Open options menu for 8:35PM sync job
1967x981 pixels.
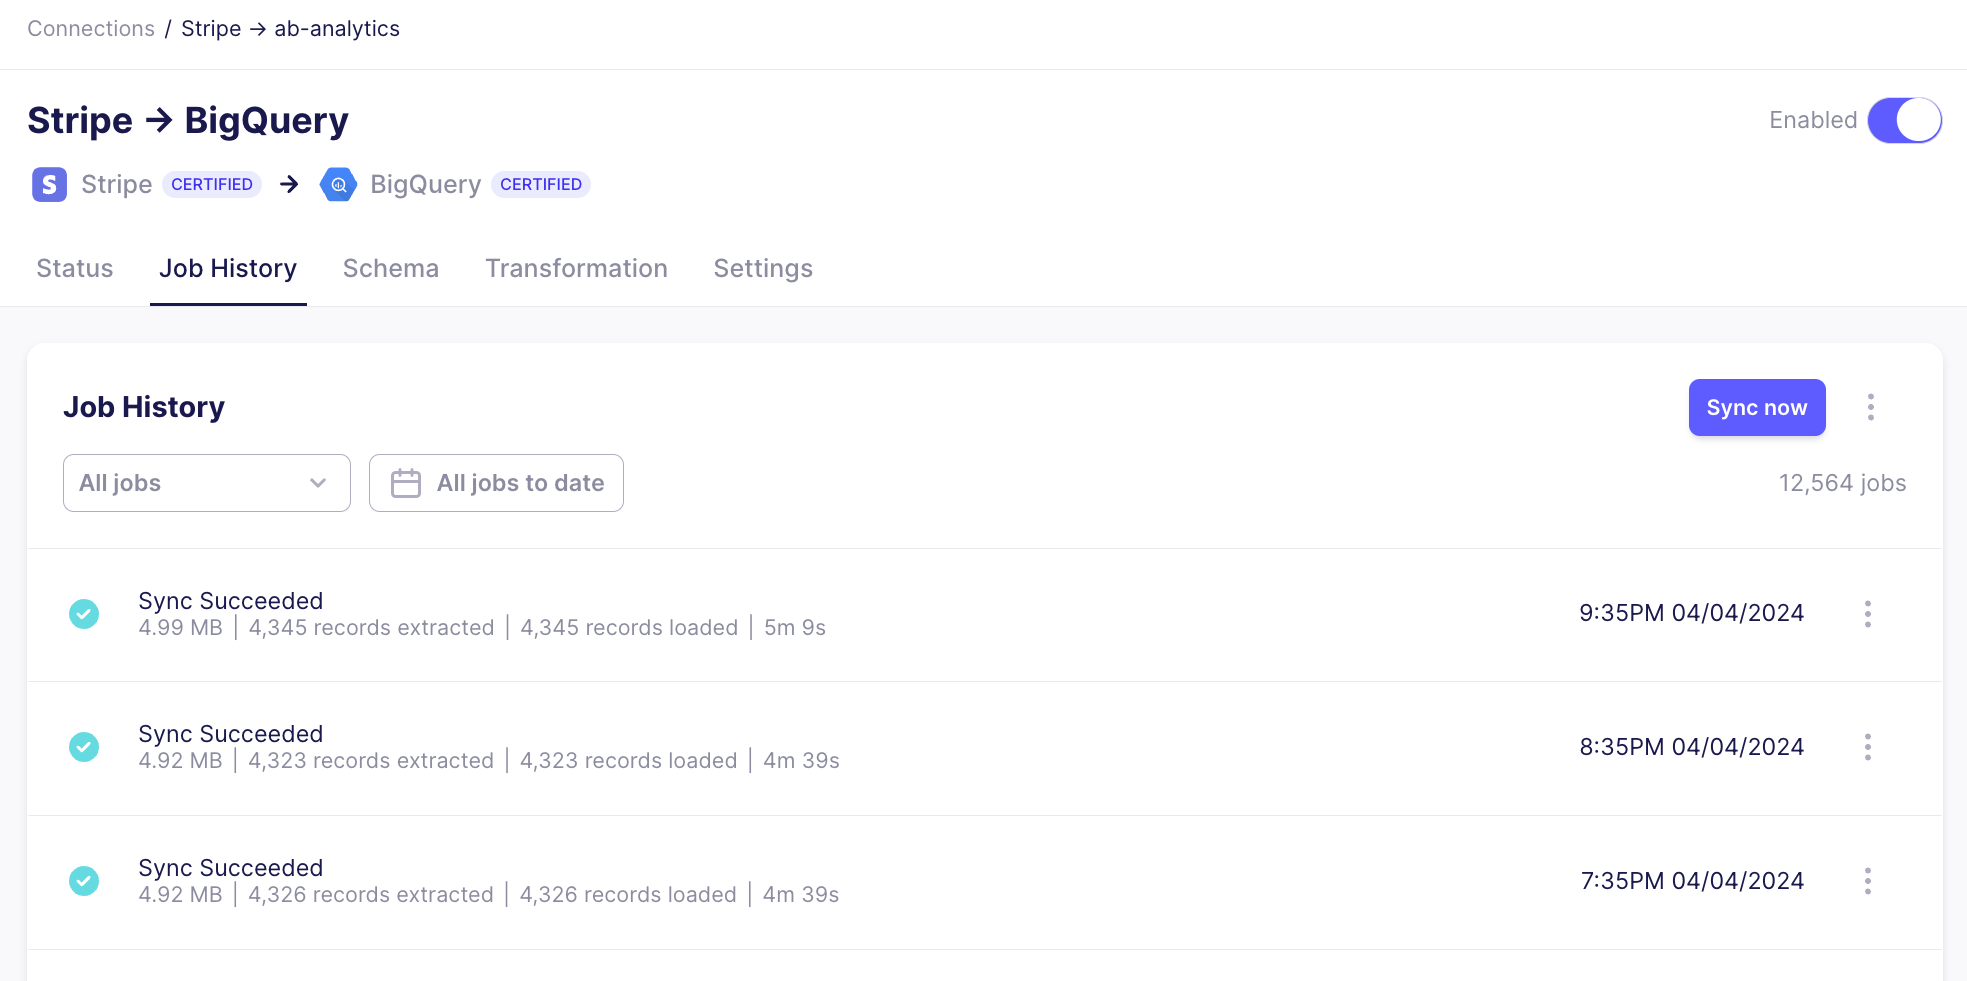(1867, 747)
